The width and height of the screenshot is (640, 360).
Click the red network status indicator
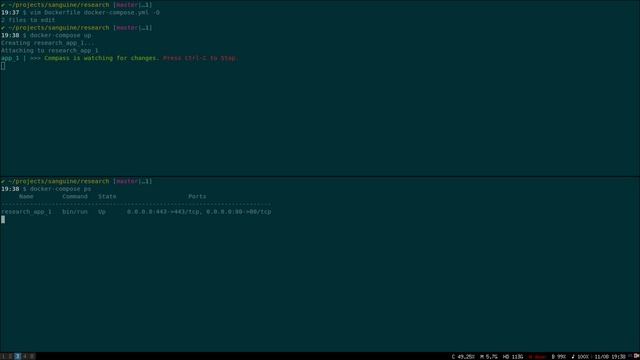tap(537, 357)
